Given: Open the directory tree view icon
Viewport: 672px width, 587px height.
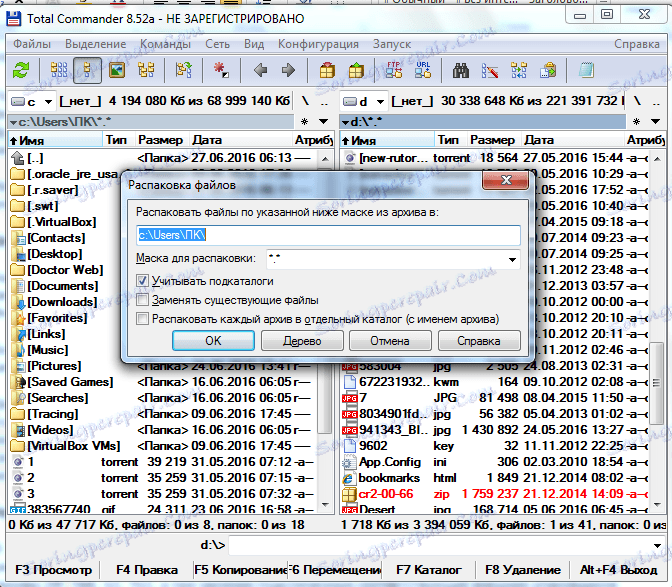Looking at the screenshot, I should click(x=146, y=70).
